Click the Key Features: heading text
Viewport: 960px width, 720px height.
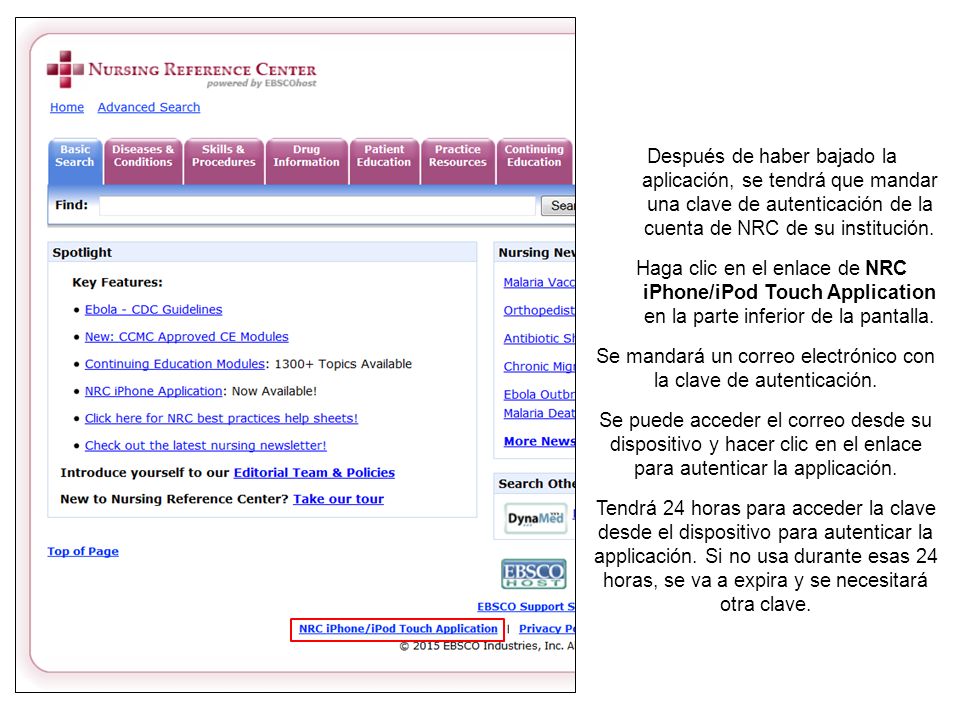coord(118,282)
